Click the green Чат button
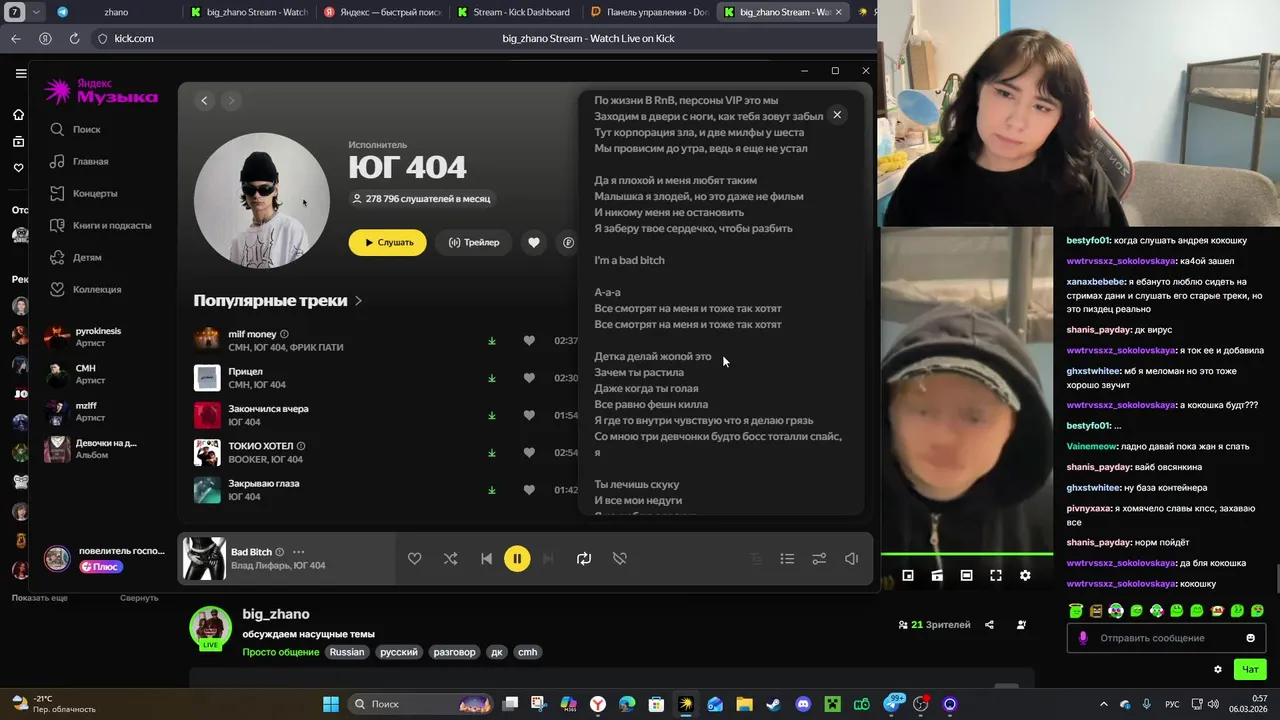The height and width of the screenshot is (720, 1280). [x=1251, y=669]
